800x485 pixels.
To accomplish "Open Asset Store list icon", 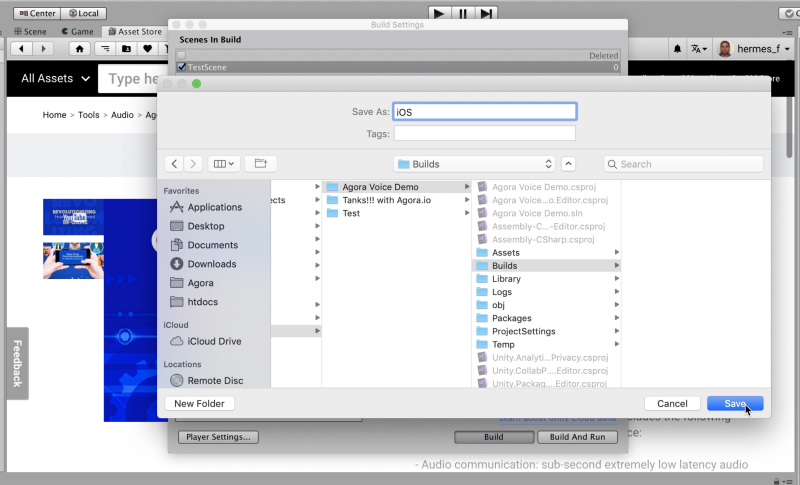I will [105, 49].
